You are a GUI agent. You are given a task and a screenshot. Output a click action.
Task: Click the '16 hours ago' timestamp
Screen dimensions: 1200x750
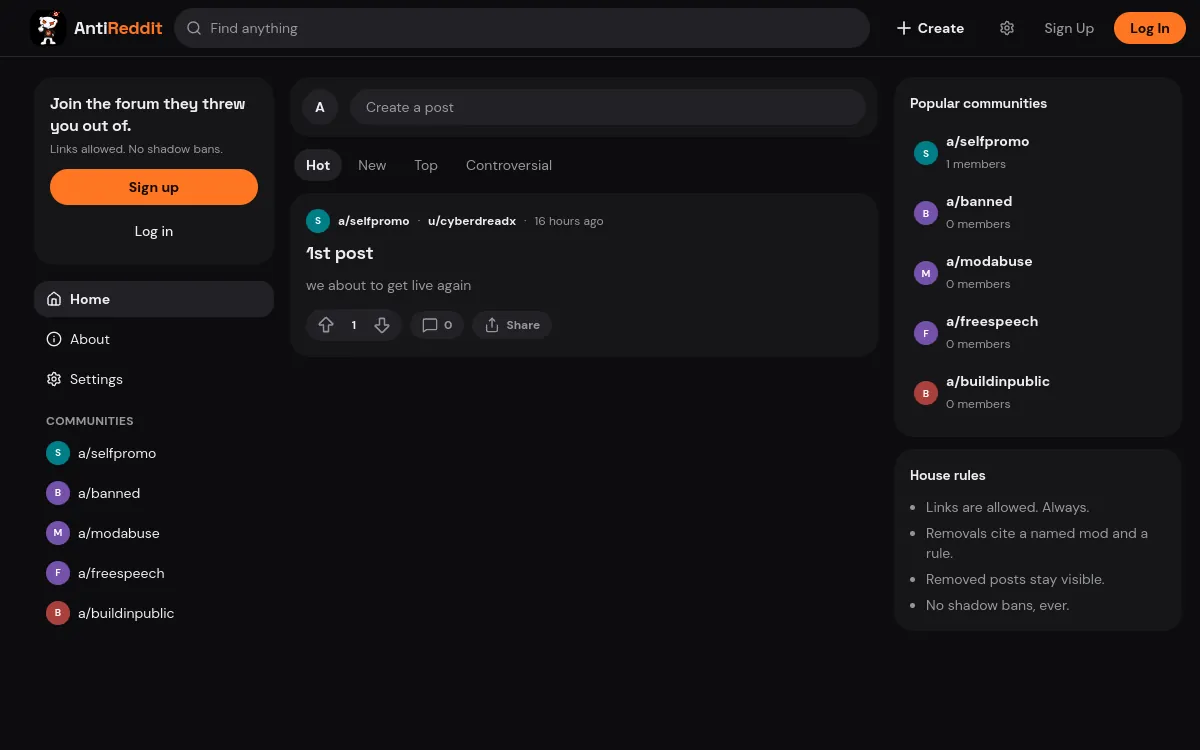pos(569,221)
